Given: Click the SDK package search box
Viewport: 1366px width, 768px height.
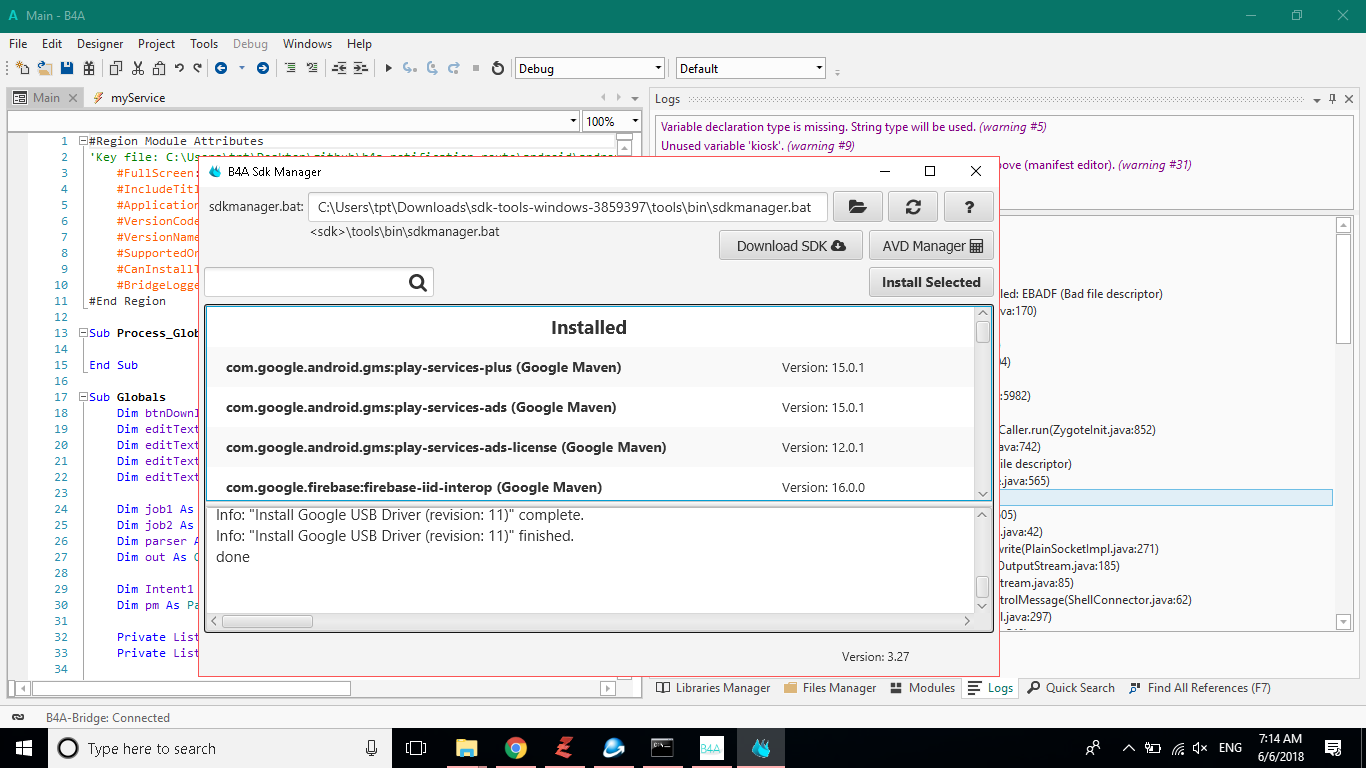Looking at the screenshot, I should (319, 283).
